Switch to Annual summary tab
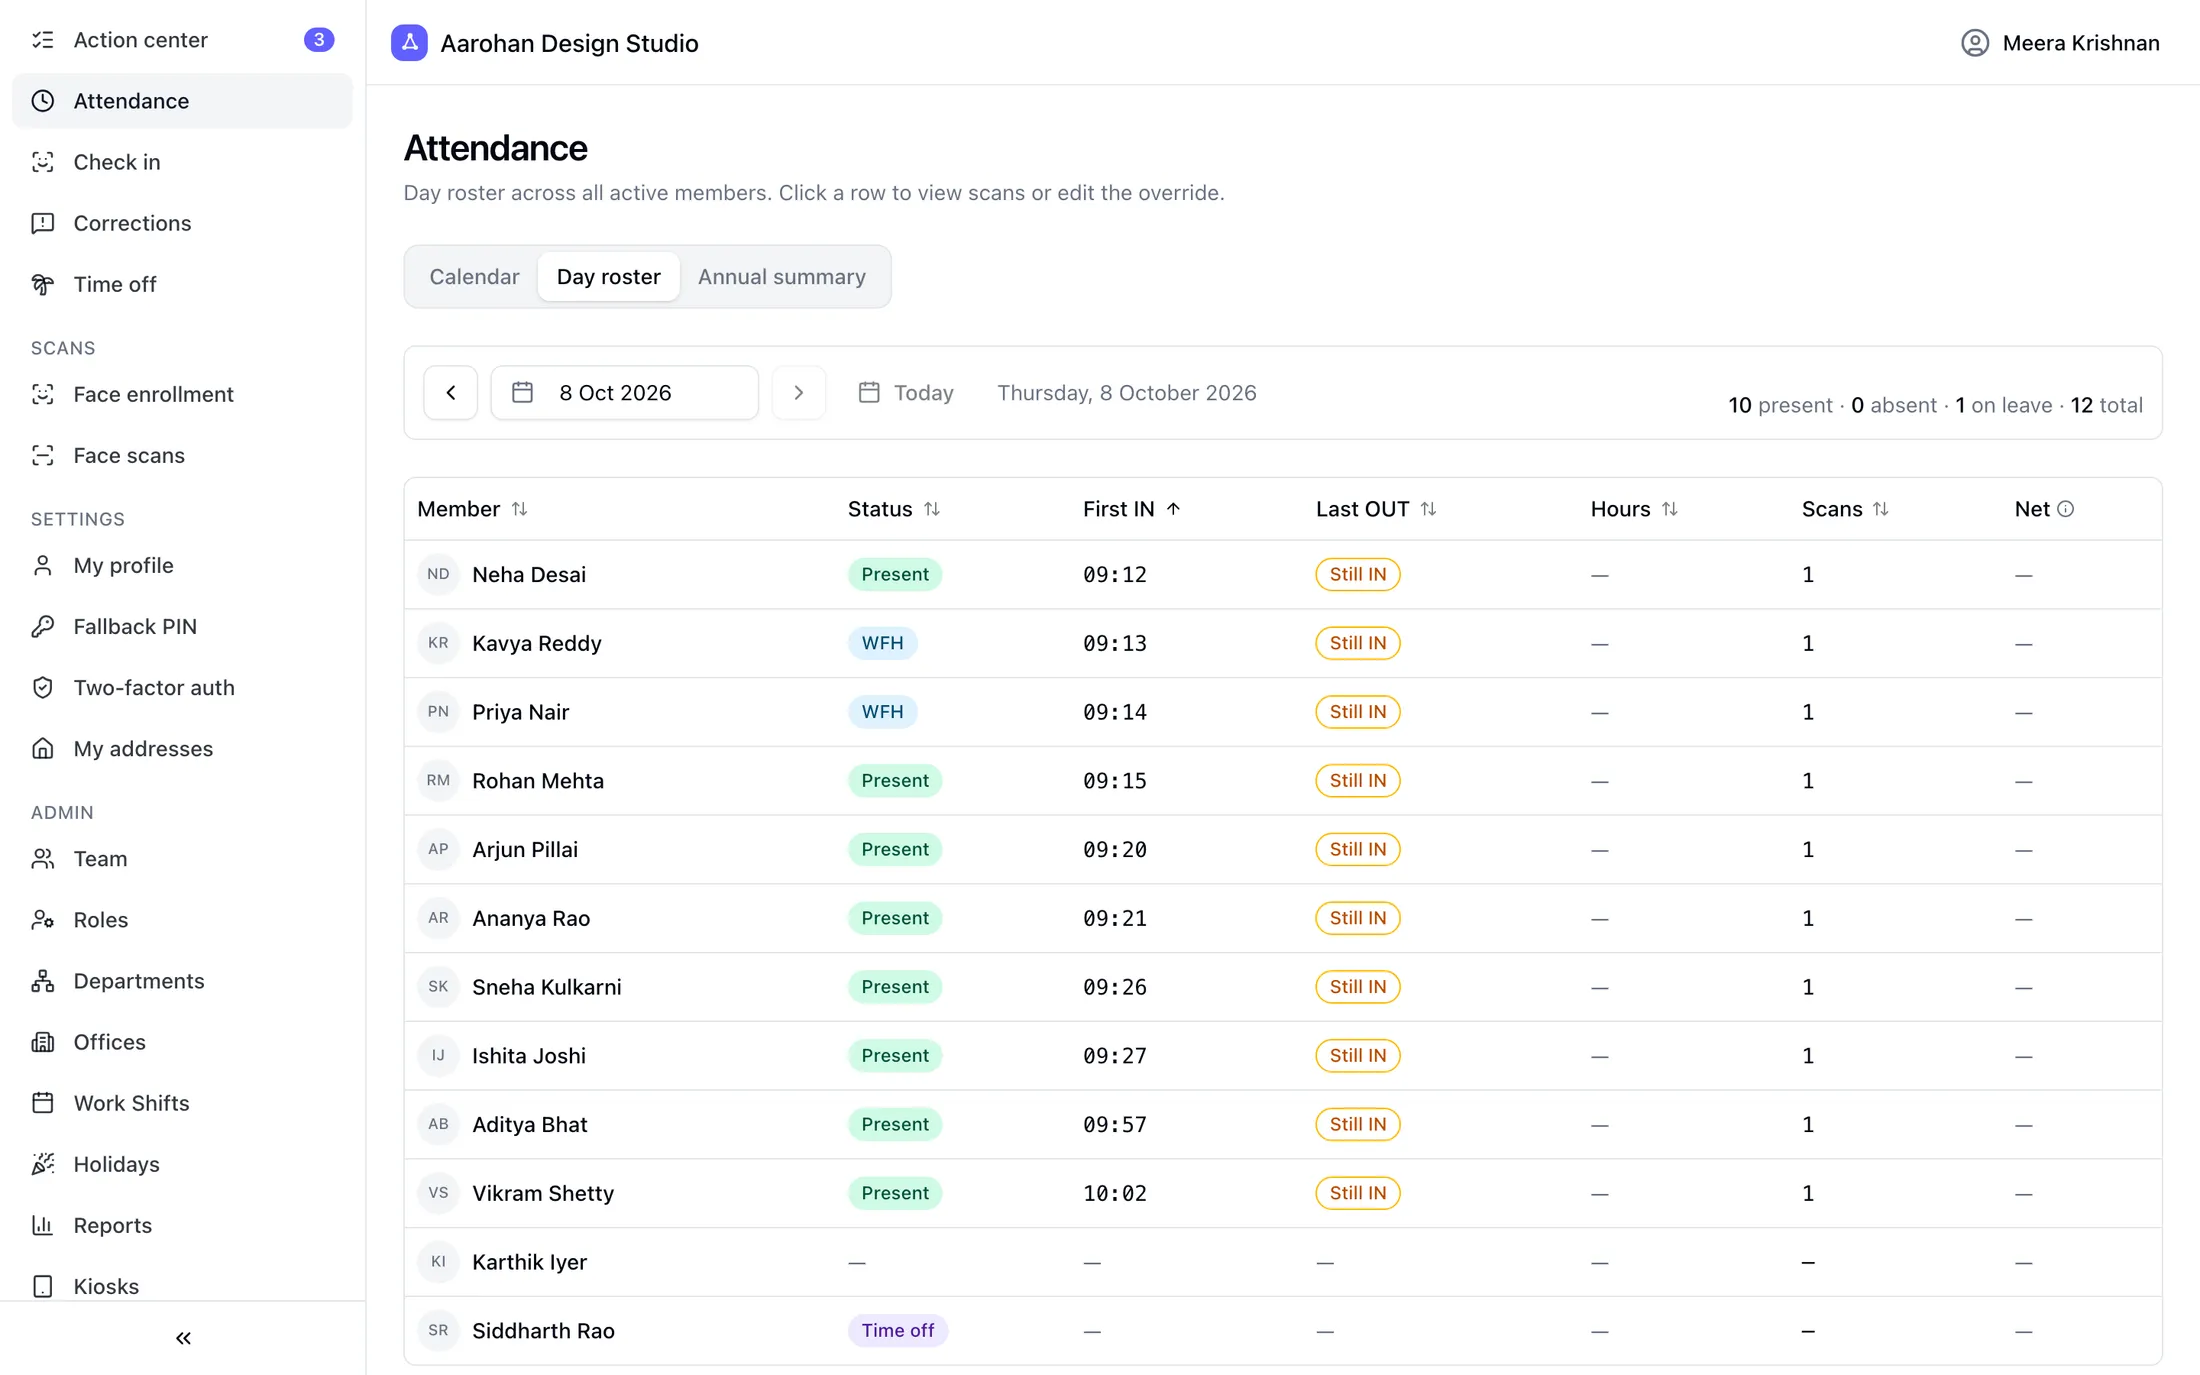 tap(782, 277)
